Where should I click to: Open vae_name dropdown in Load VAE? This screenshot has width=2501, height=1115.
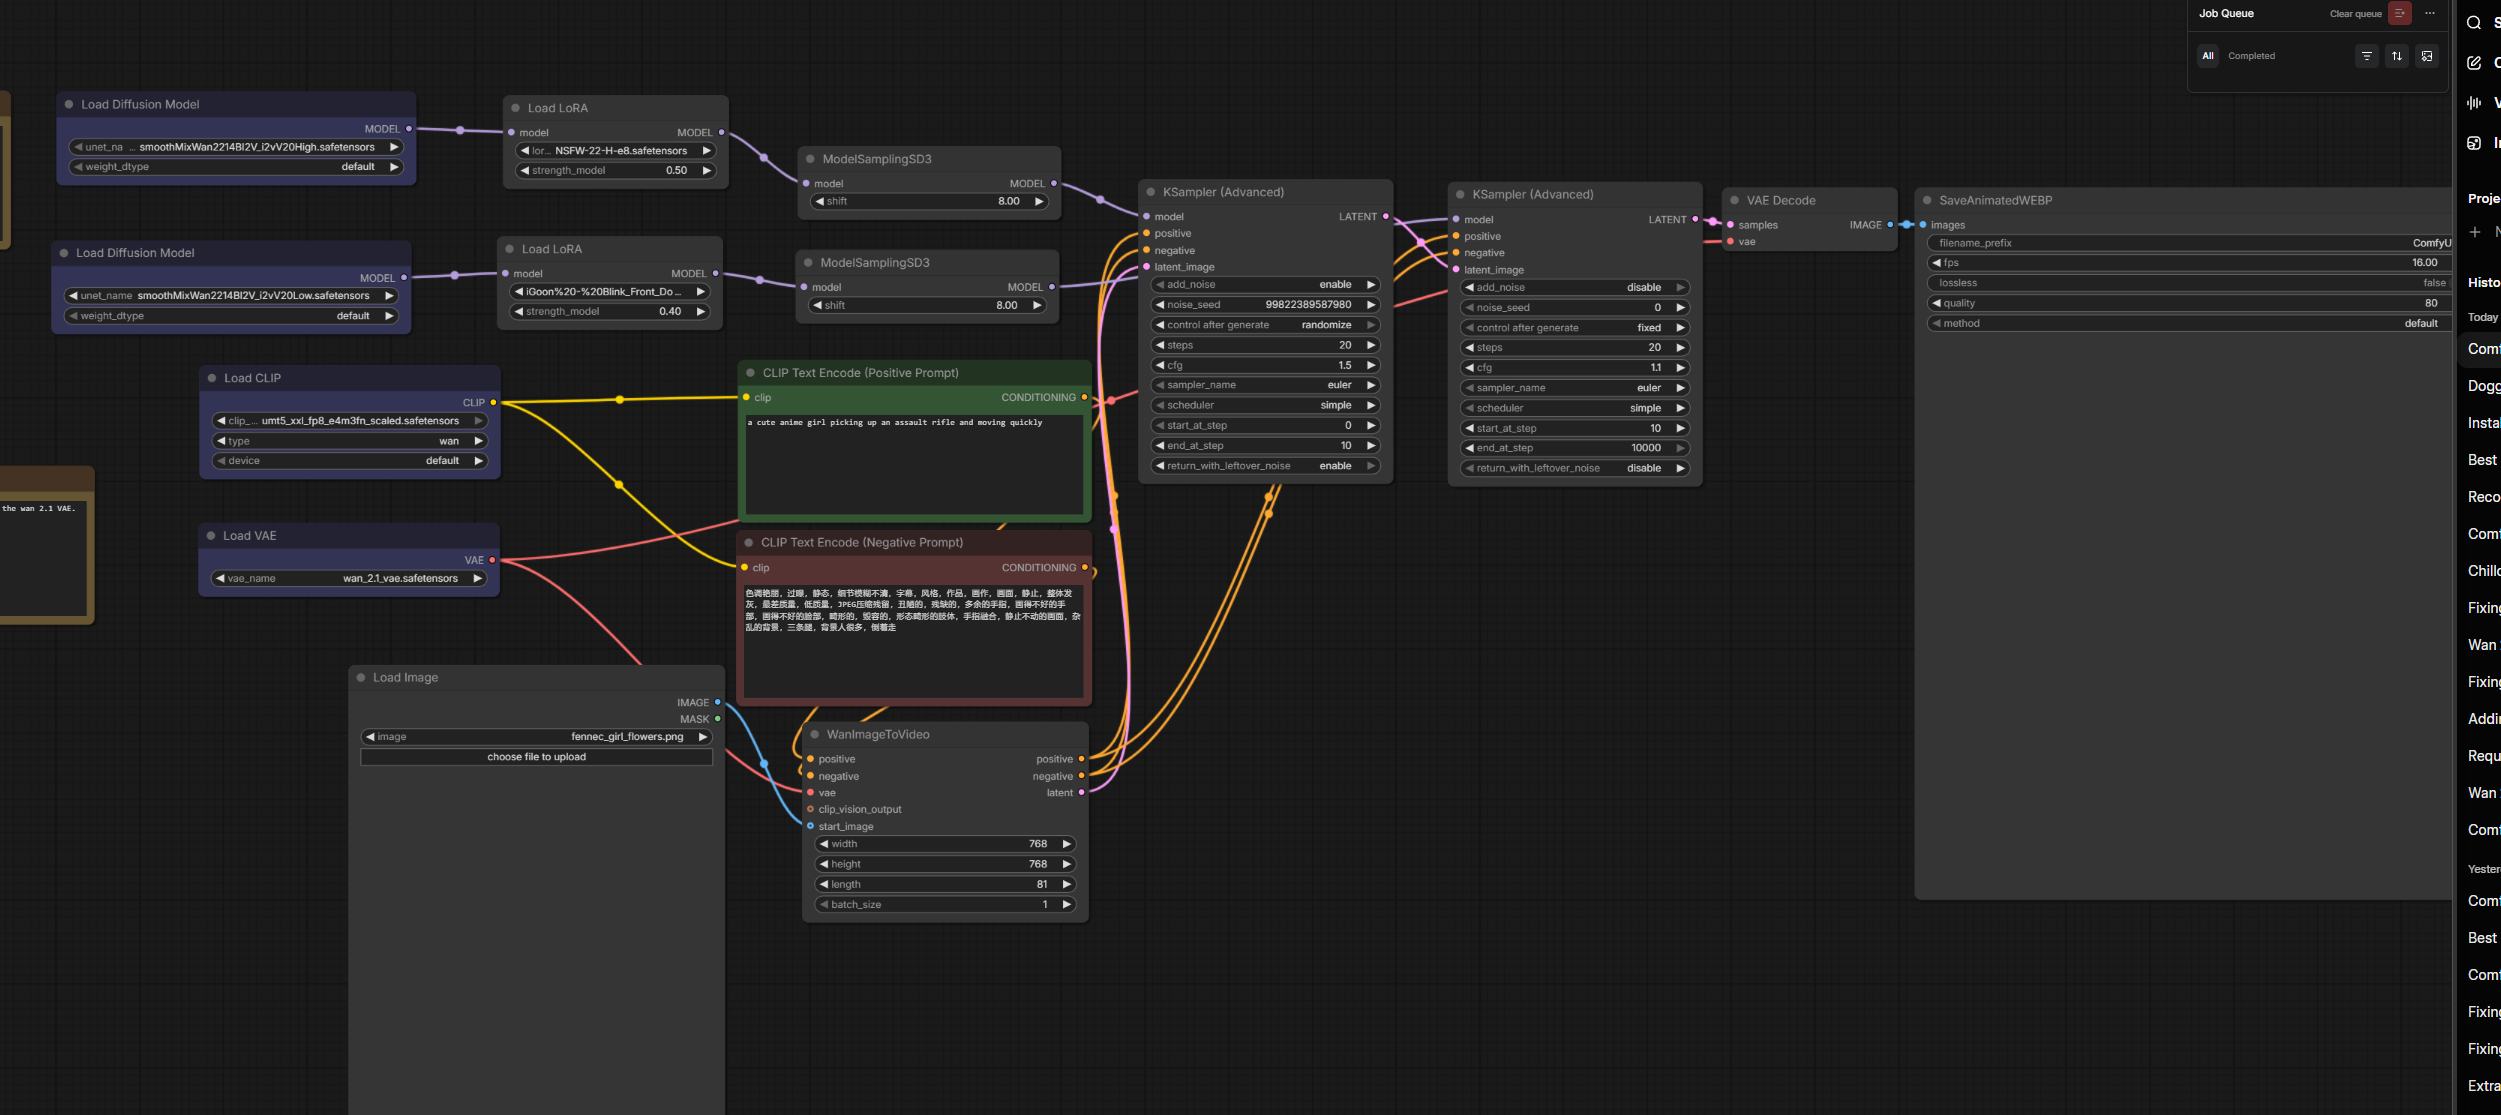click(x=348, y=578)
